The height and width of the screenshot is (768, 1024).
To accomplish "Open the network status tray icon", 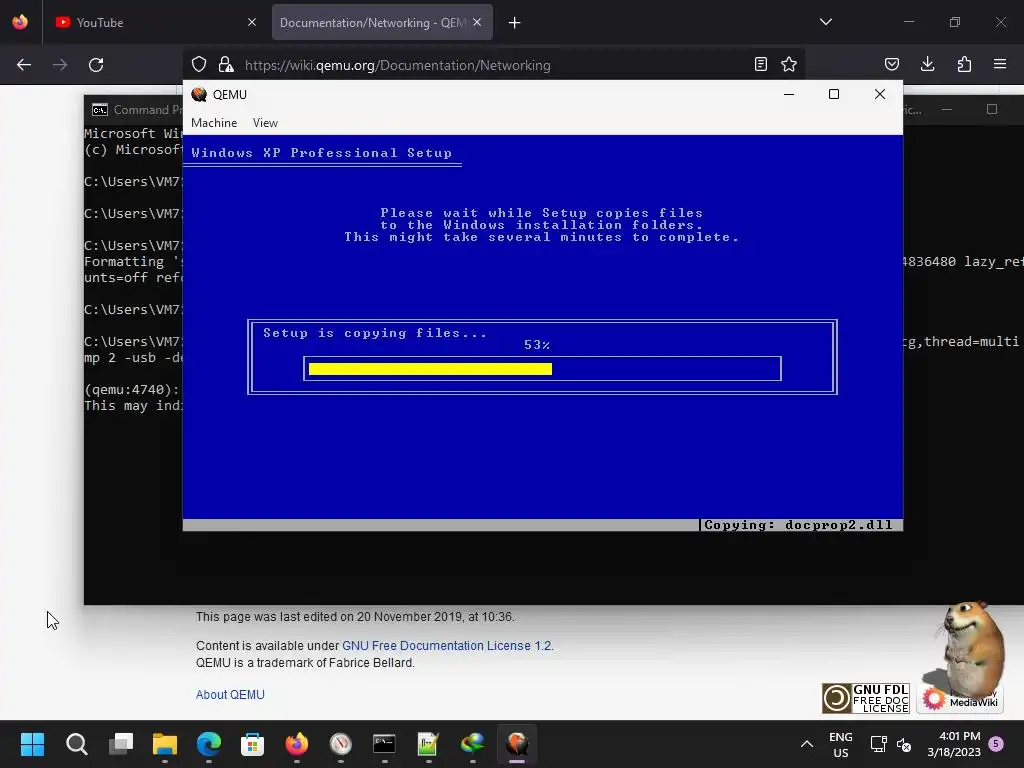I will pyautogui.click(x=878, y=744).
